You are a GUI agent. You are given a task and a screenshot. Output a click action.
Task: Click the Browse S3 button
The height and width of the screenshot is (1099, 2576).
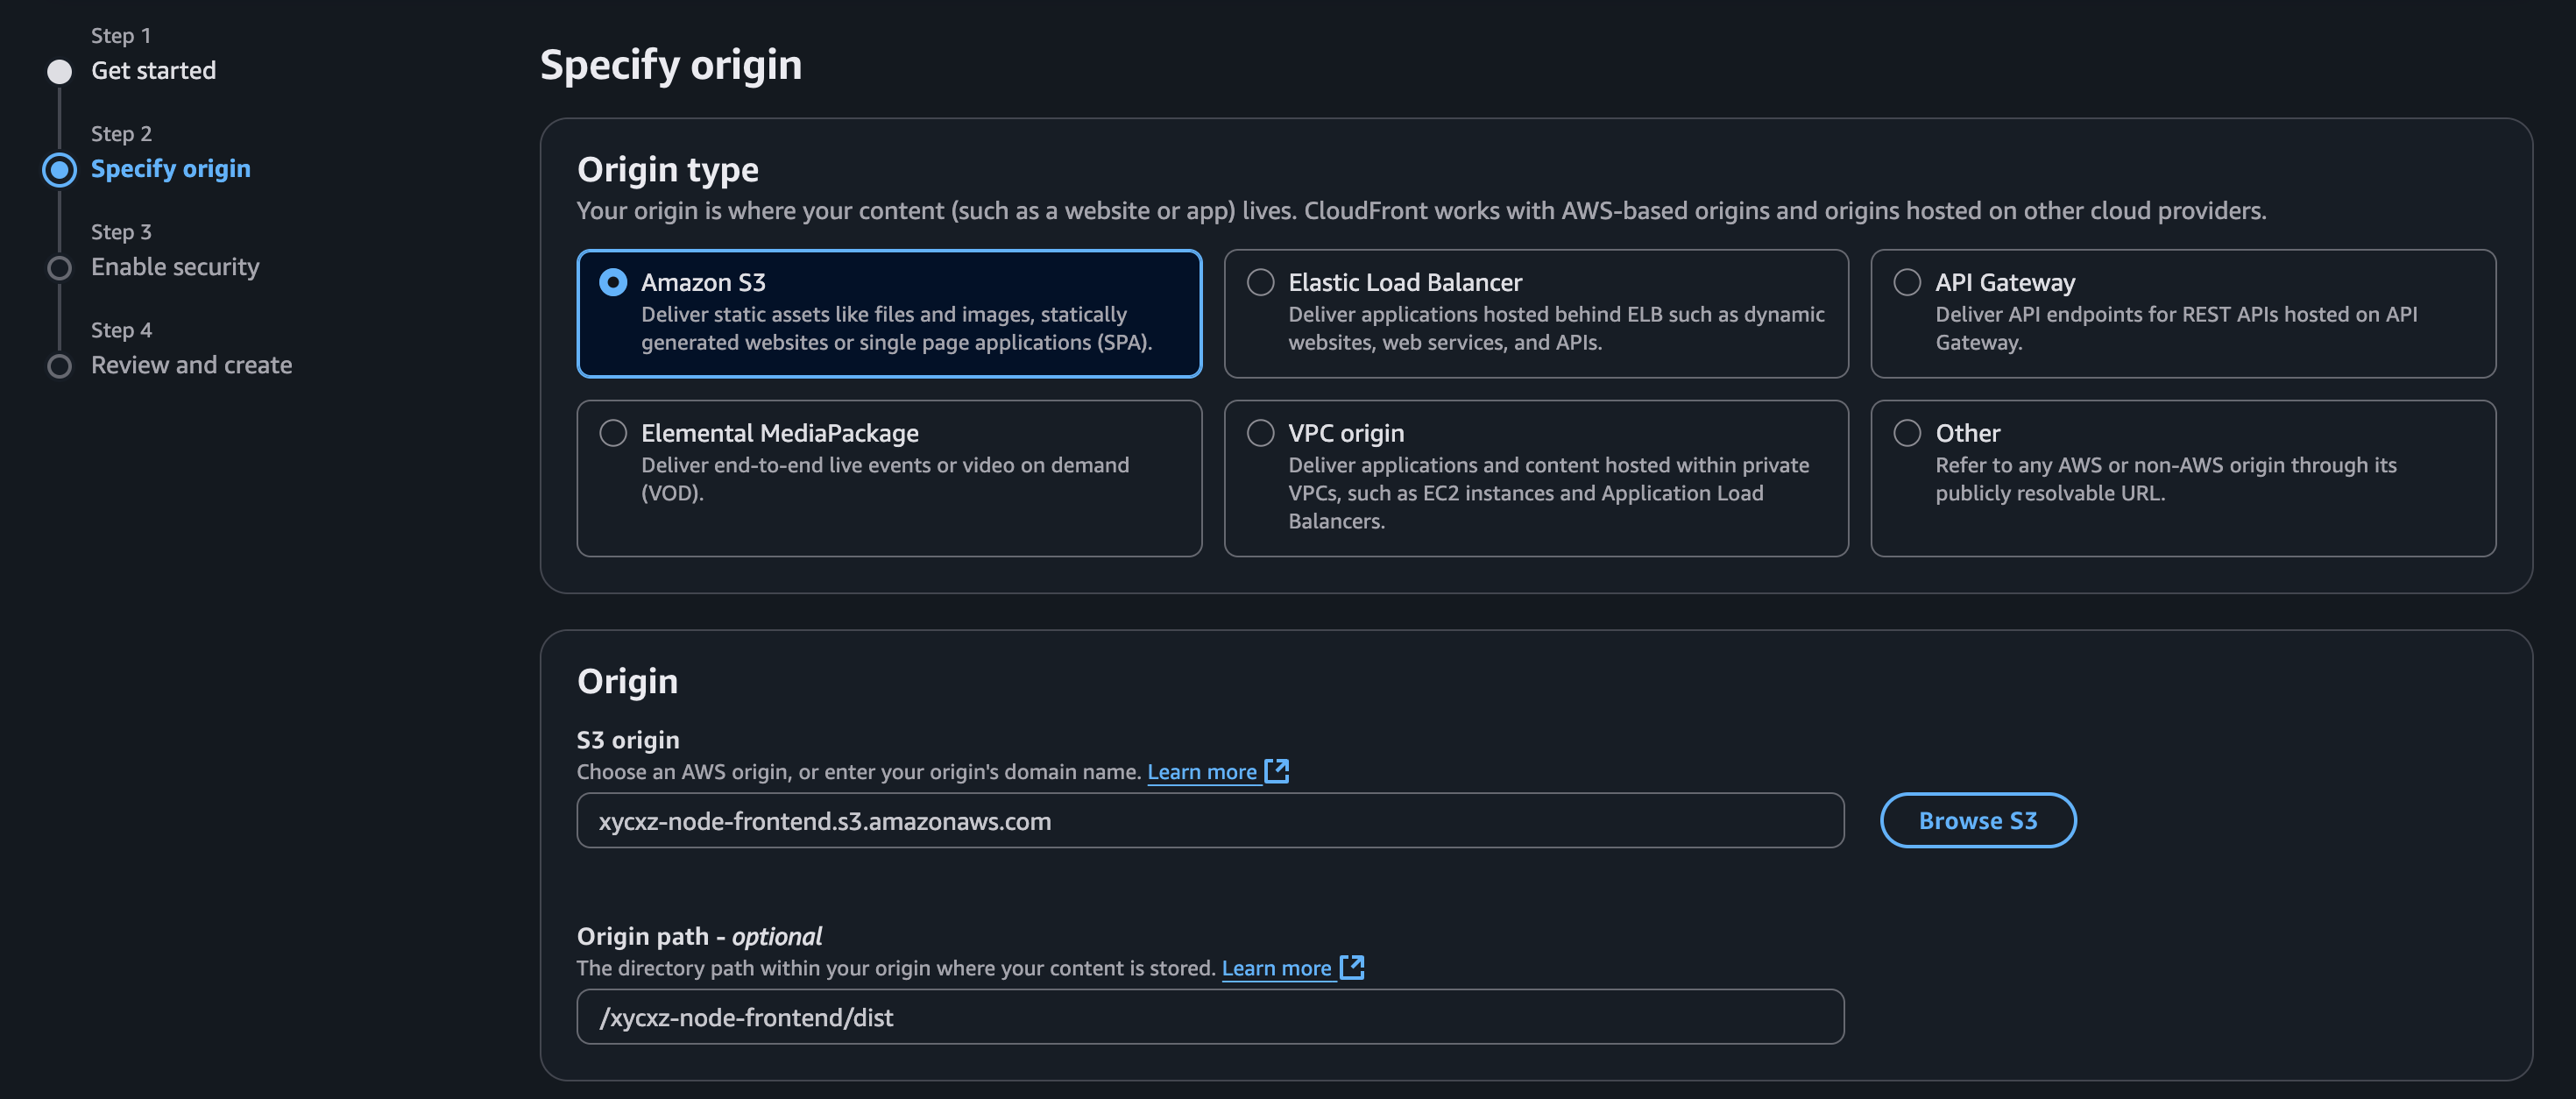pos(1977,820)
